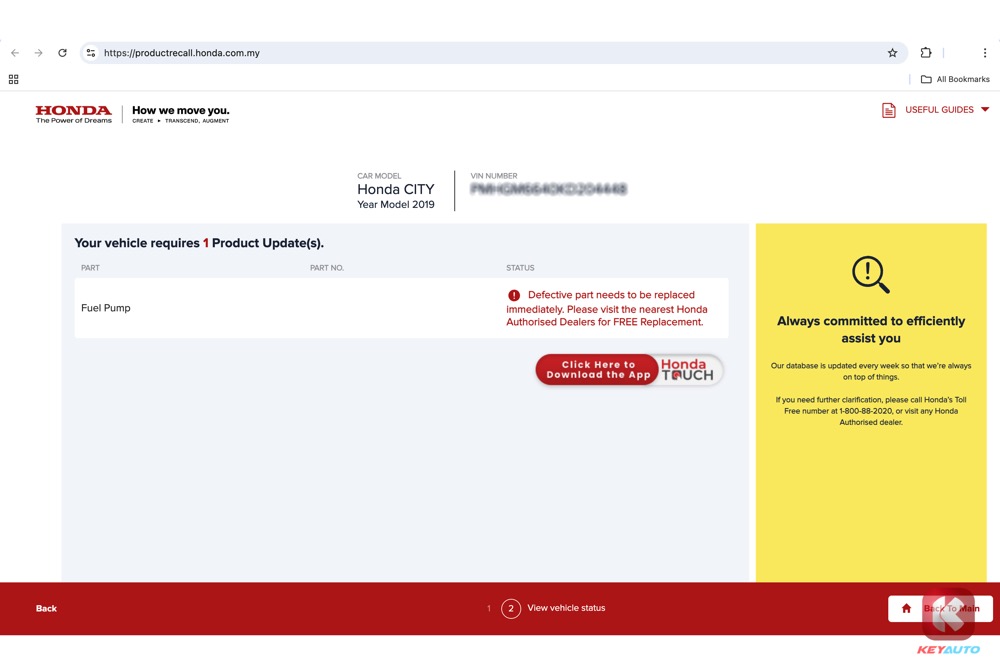This screenshot has height=667, width=1000.
Task: Open site information icon in address bar
Action: coord(91,53)
